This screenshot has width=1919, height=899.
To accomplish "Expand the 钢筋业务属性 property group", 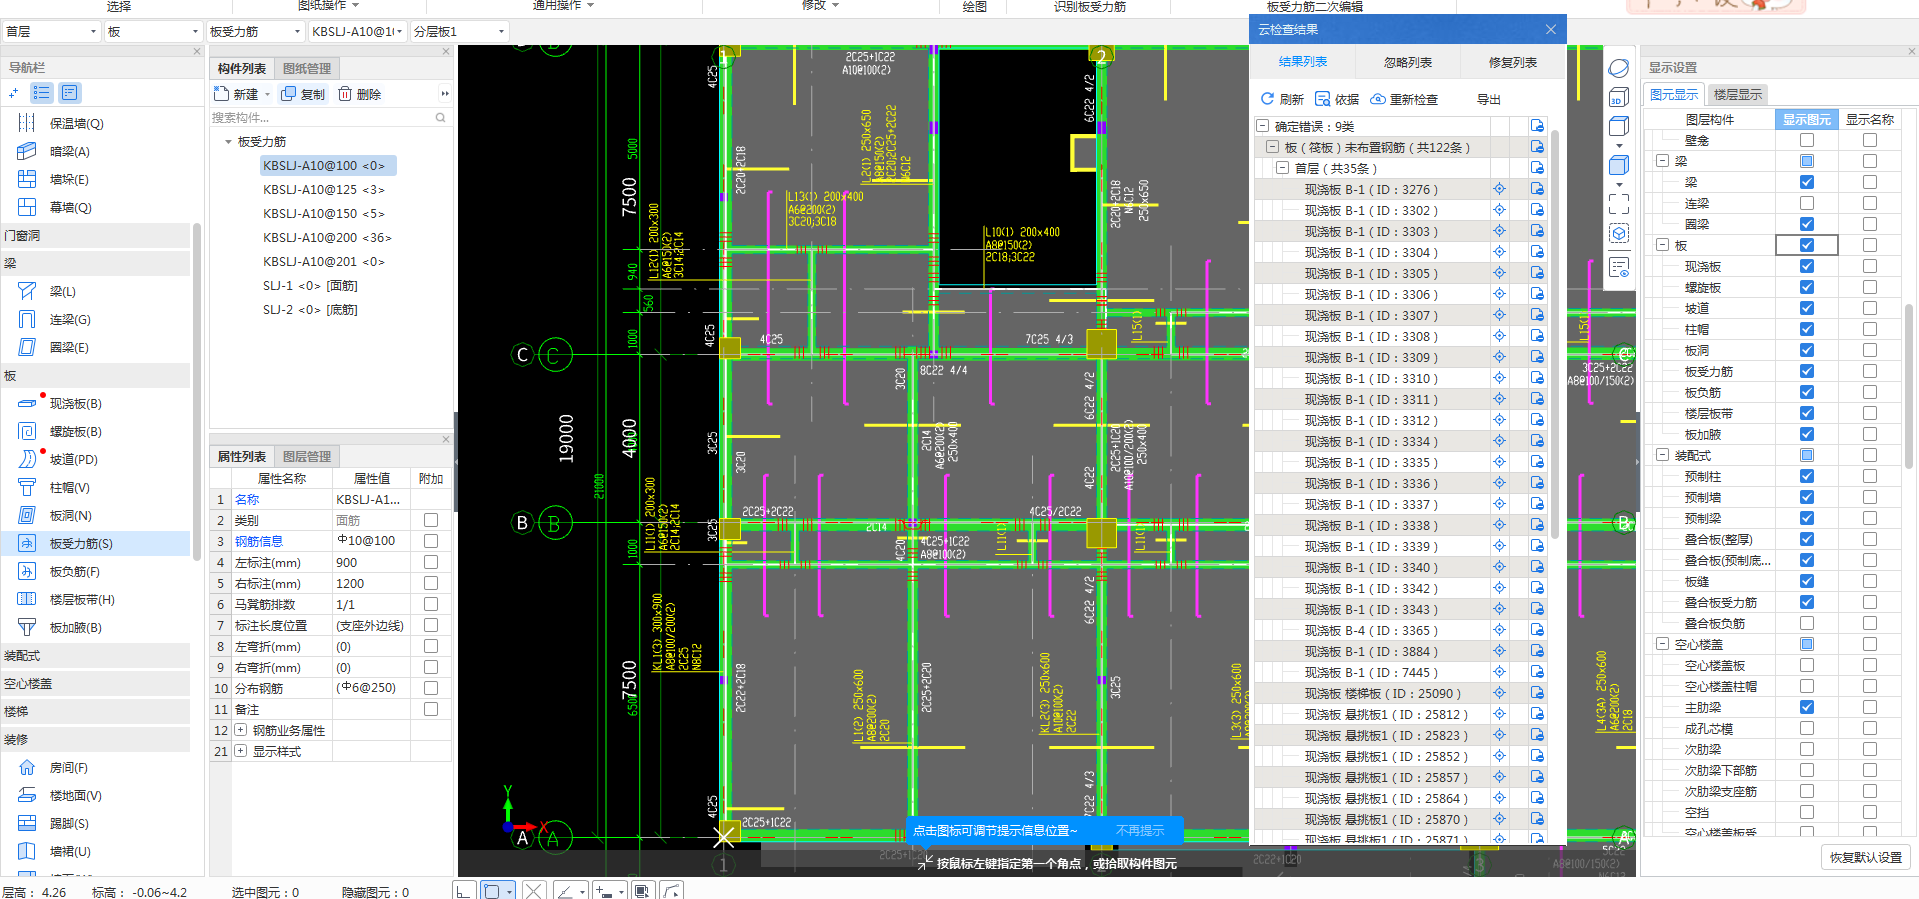I will pyautogui.click(x=240, y=730).
